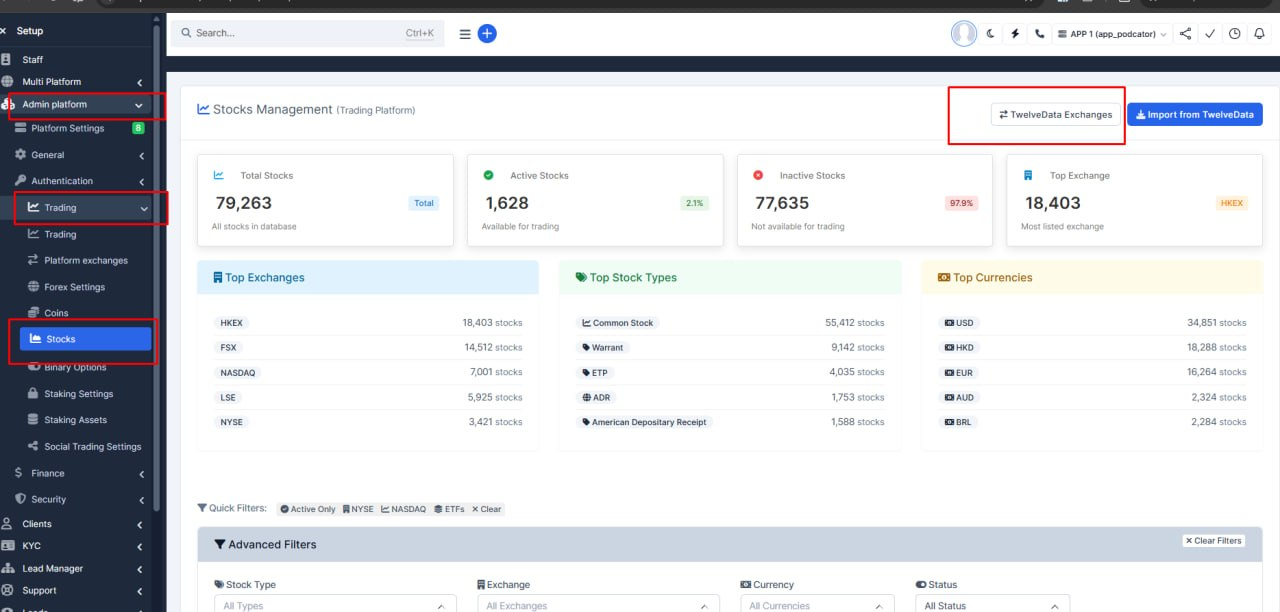Expand the Security submenu
The height and width of the screenshot is (612, 1280).
click(141, 500)
